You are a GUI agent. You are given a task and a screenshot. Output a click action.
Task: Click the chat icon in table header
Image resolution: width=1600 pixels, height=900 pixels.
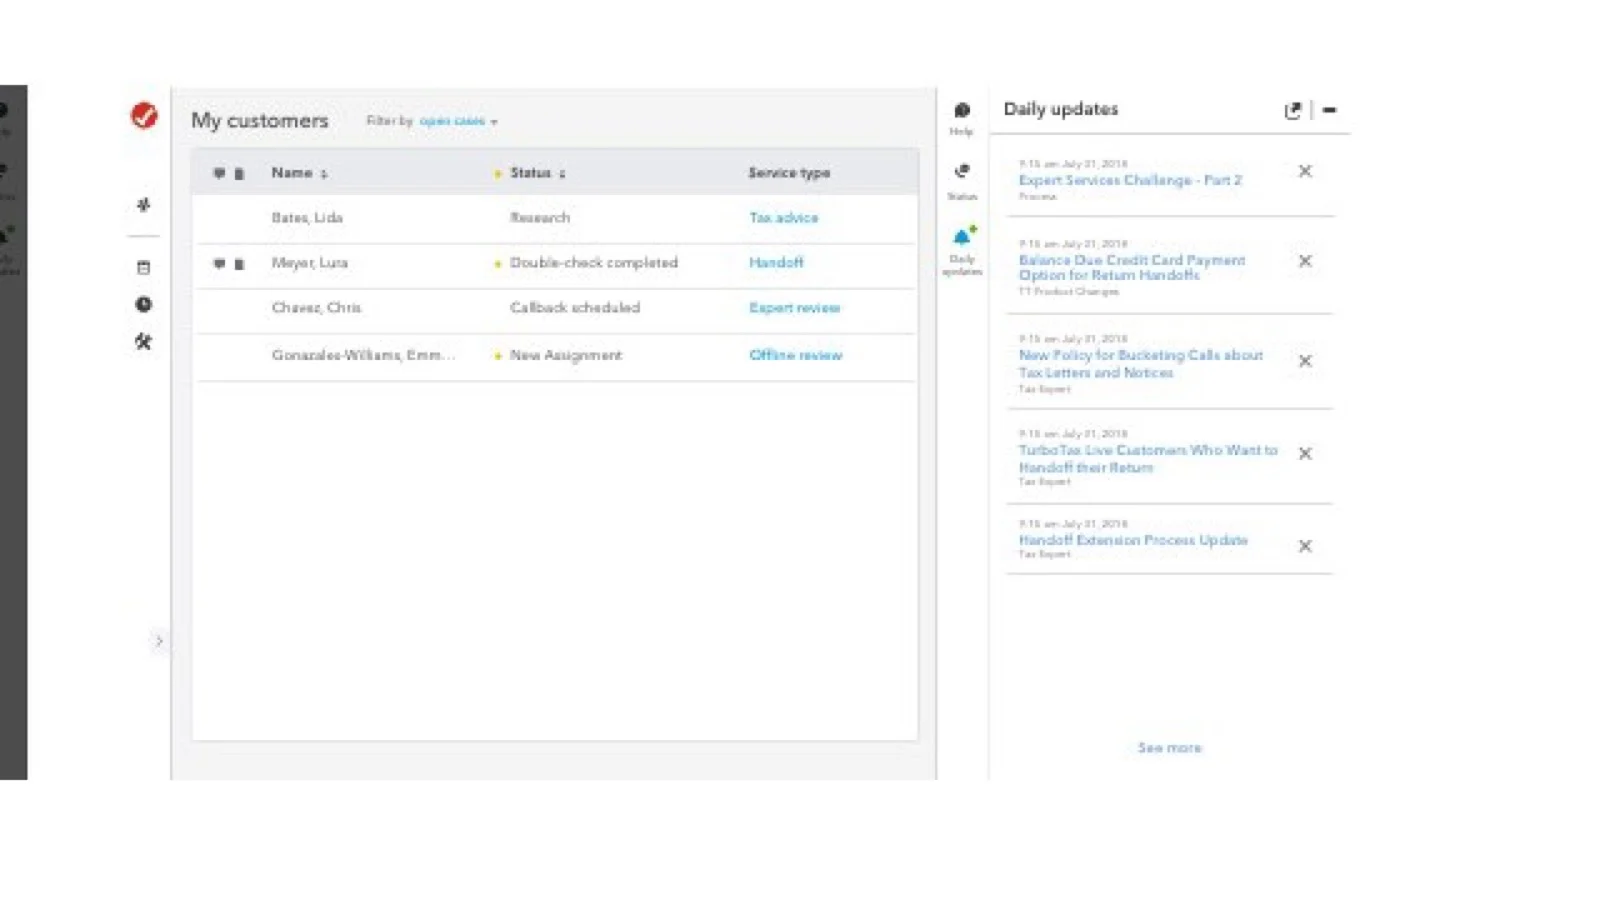[x=219, y=173]
